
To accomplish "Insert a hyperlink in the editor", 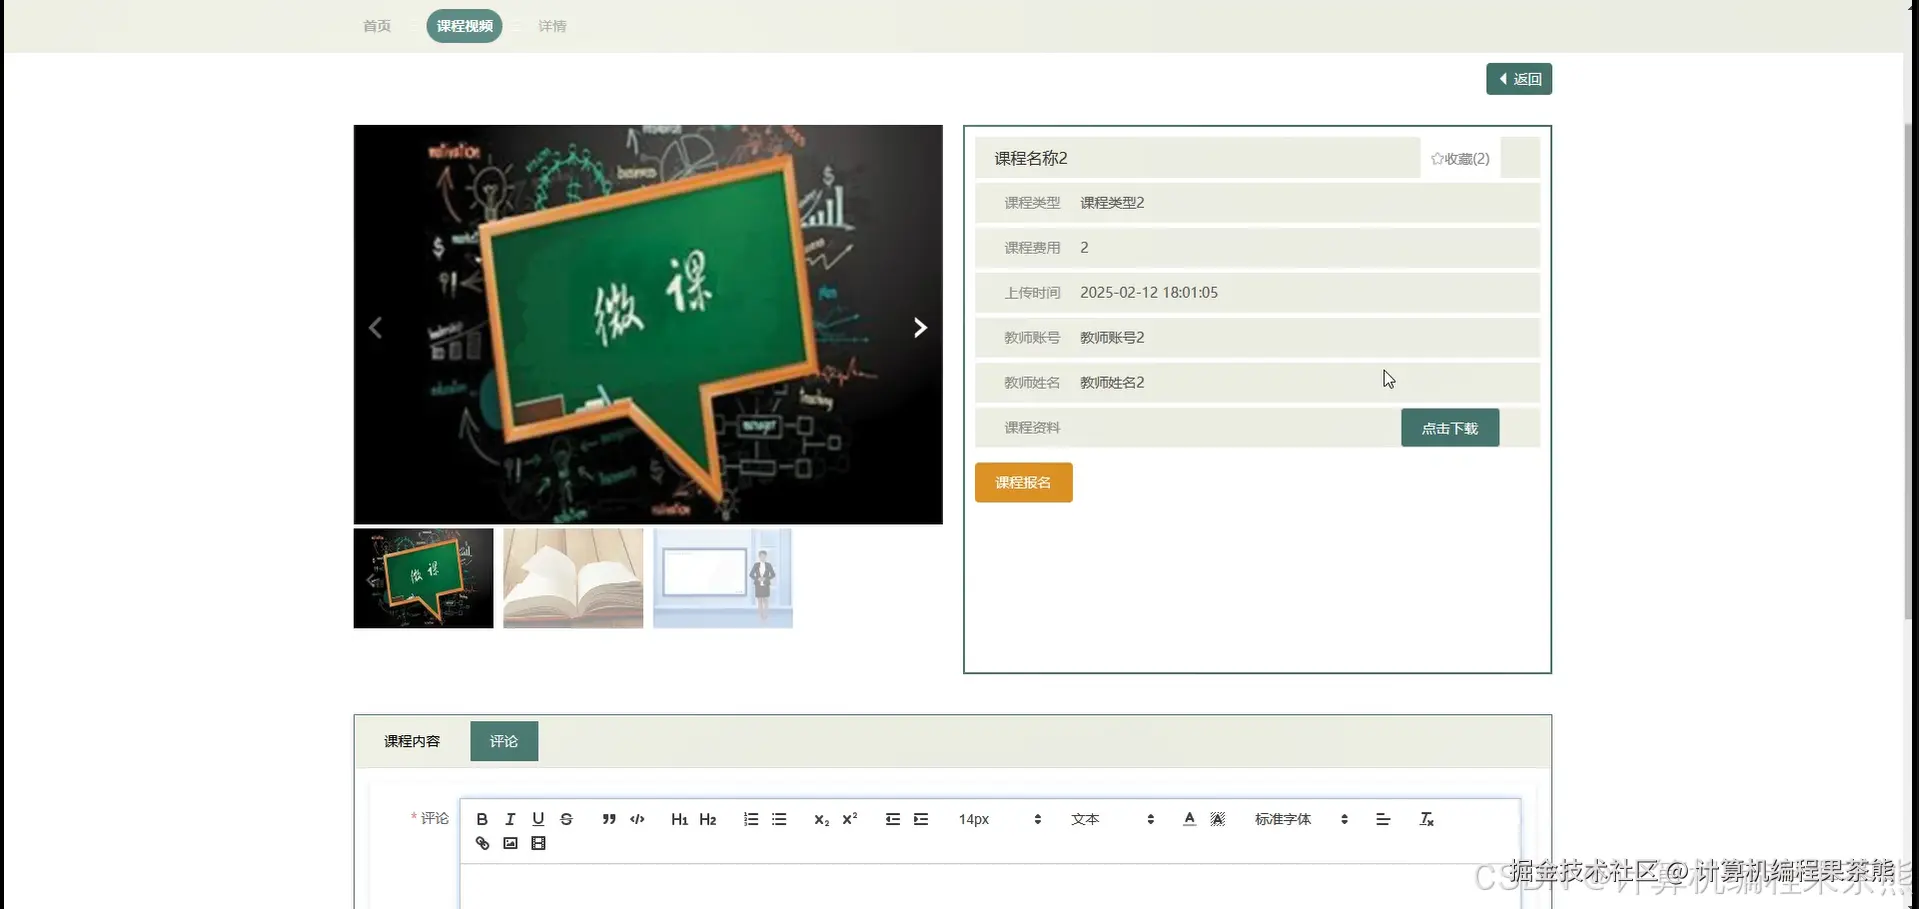I will pyautogui.click(x=481, y=842).
